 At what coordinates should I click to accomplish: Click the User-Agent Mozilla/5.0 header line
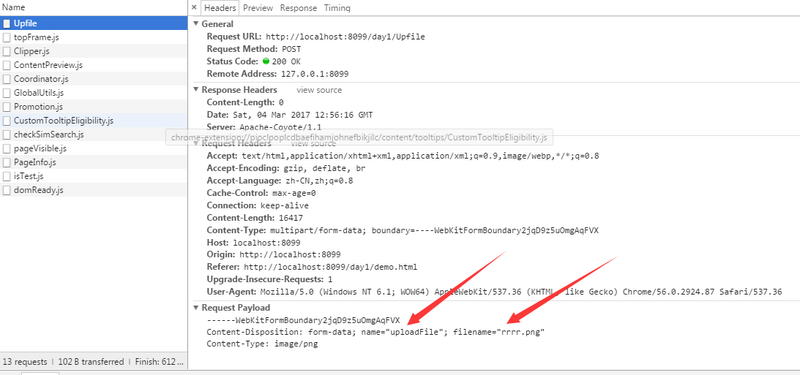494,292
